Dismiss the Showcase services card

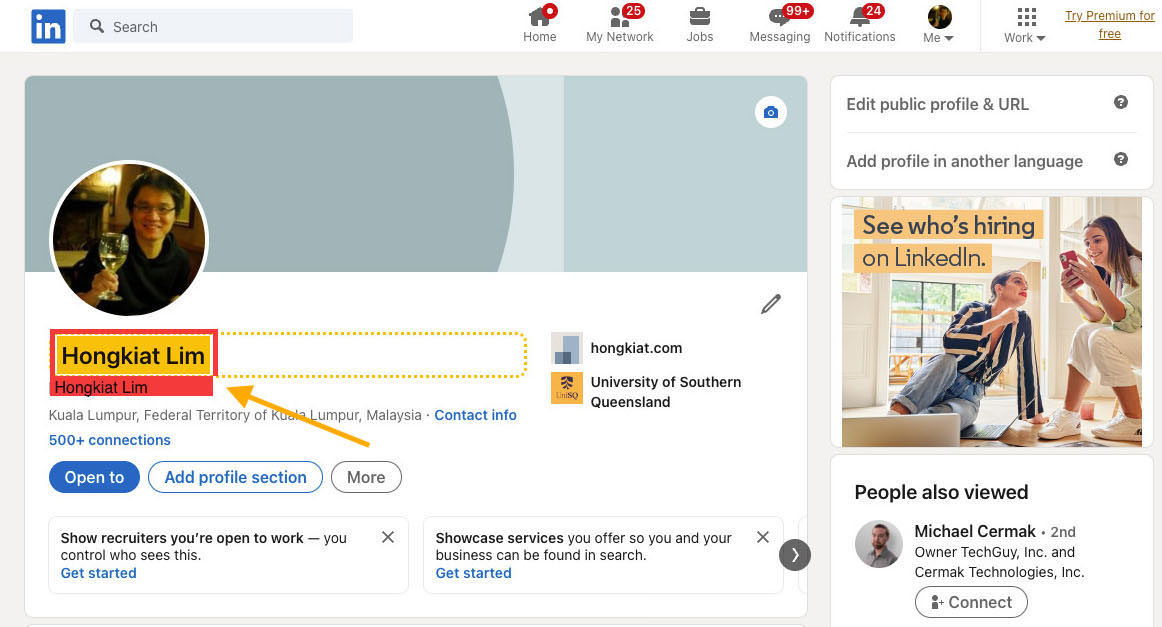763,537
